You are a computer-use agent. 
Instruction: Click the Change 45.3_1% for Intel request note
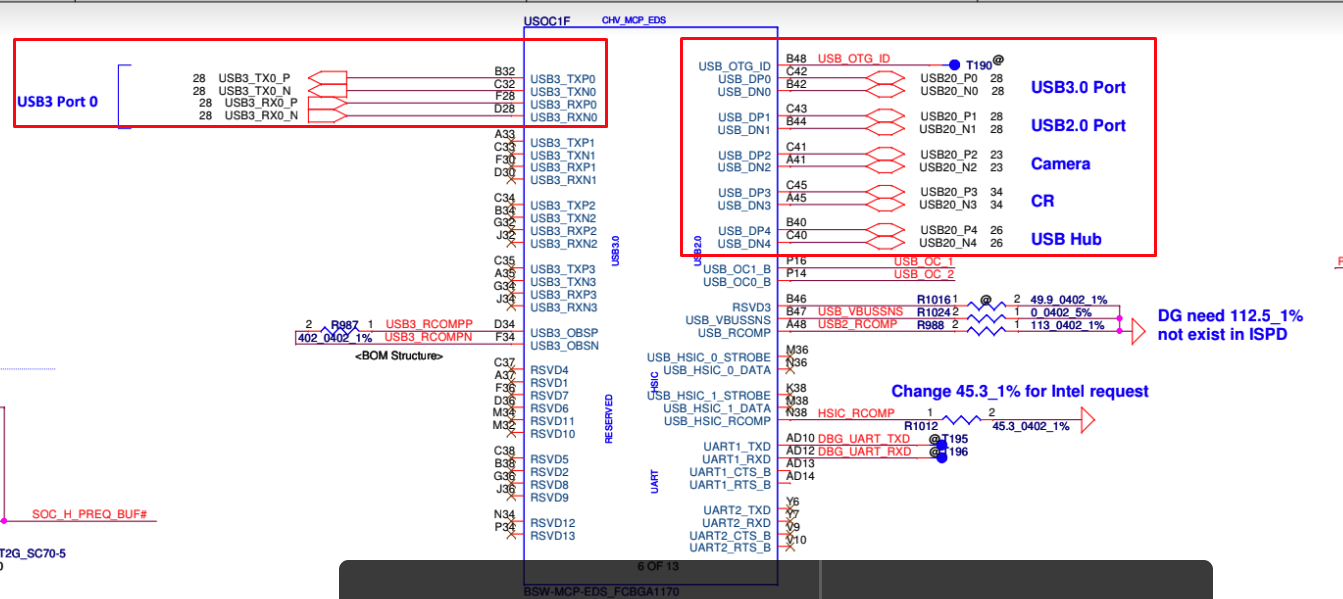coord(1020,391)
